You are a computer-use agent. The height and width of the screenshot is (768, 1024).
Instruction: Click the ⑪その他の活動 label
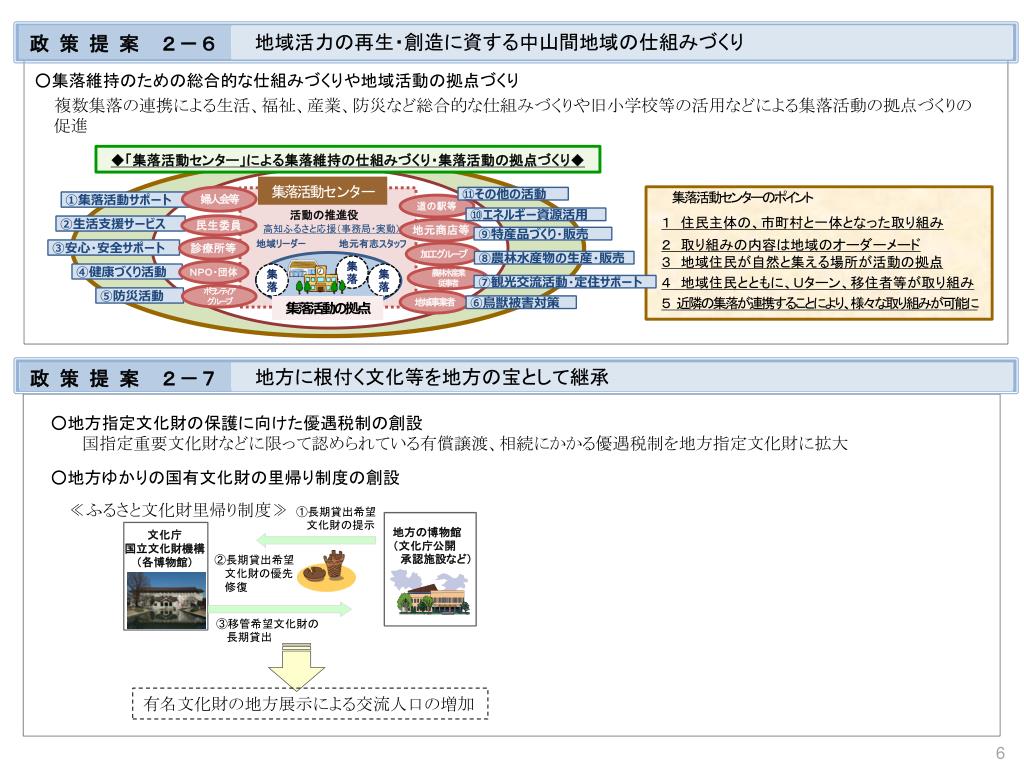coord(513,194)
